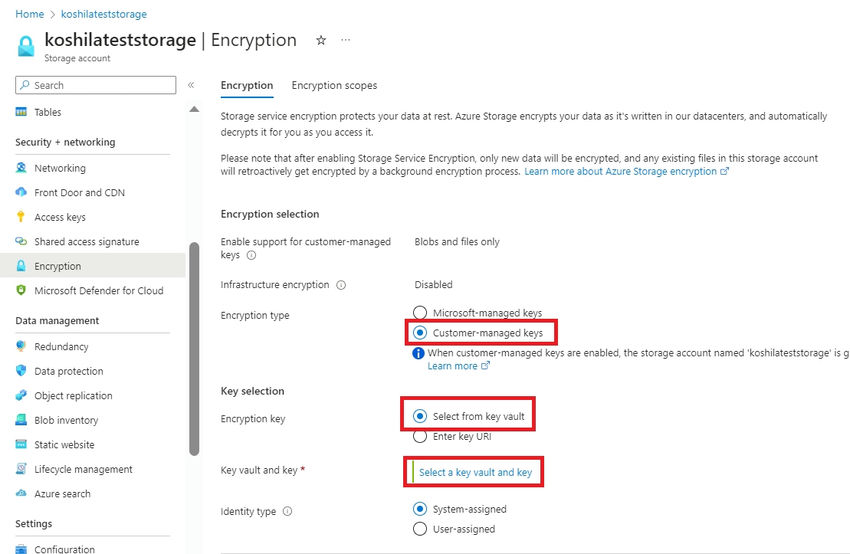Screen dimensions: 850x554
Task: Click the Microsoft Defender for Cloud shield icon
Action: [x=21, y=290]
